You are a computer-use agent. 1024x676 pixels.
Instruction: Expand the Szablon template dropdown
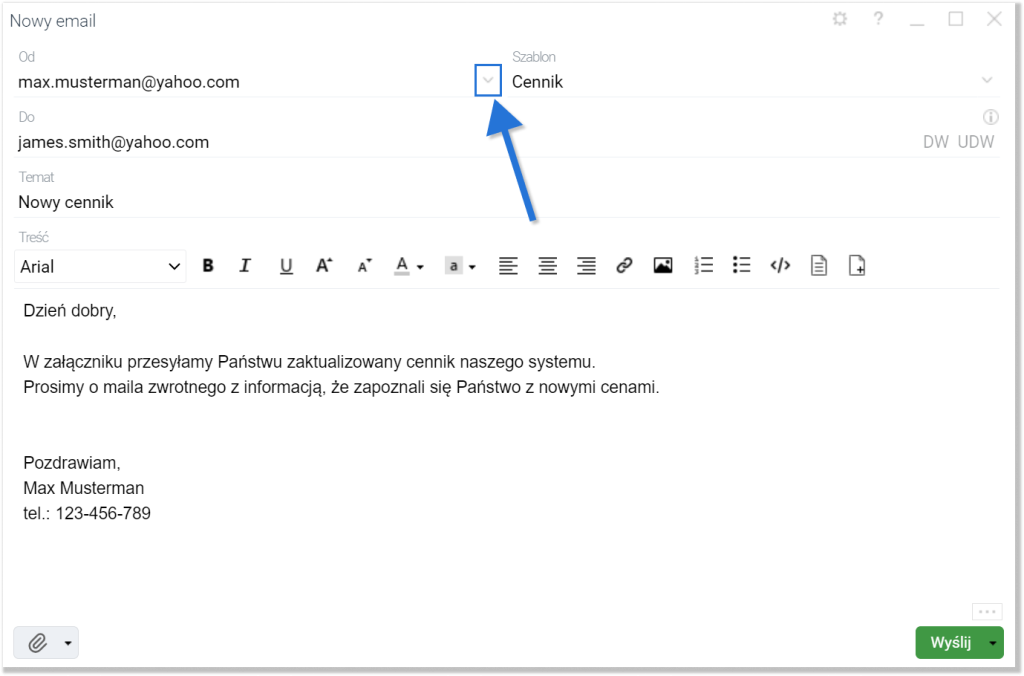pos(987,81)
